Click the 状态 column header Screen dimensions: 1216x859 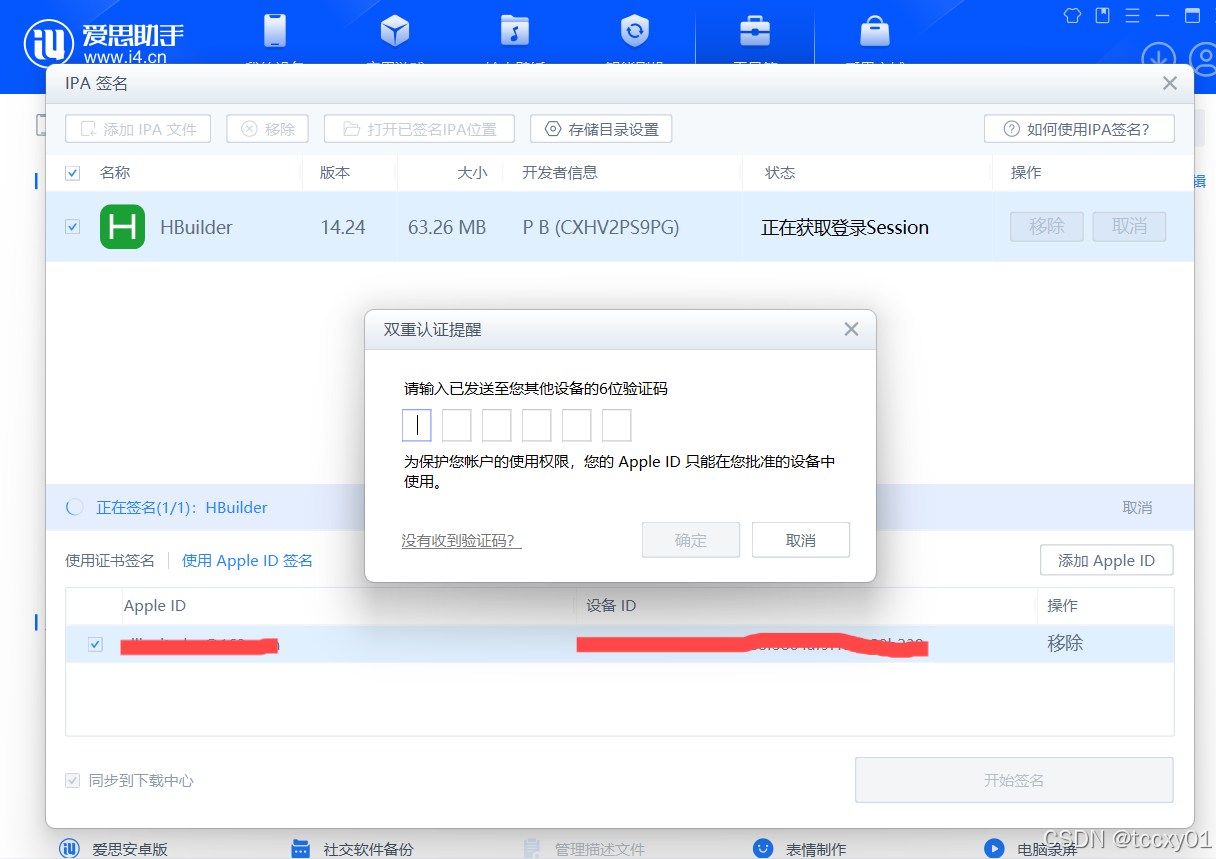pyautogui.click(x=780, y=173)
